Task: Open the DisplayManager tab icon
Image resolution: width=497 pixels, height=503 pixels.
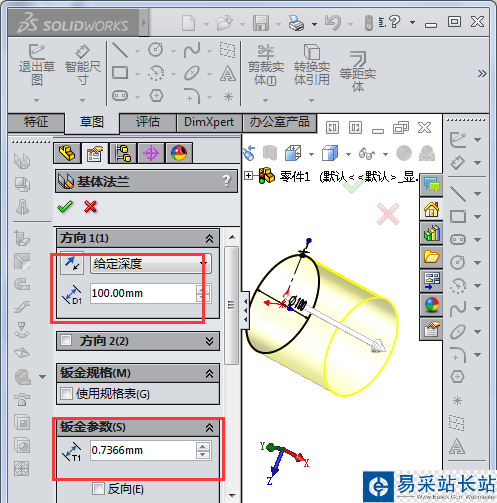Action: click(179, 153)
